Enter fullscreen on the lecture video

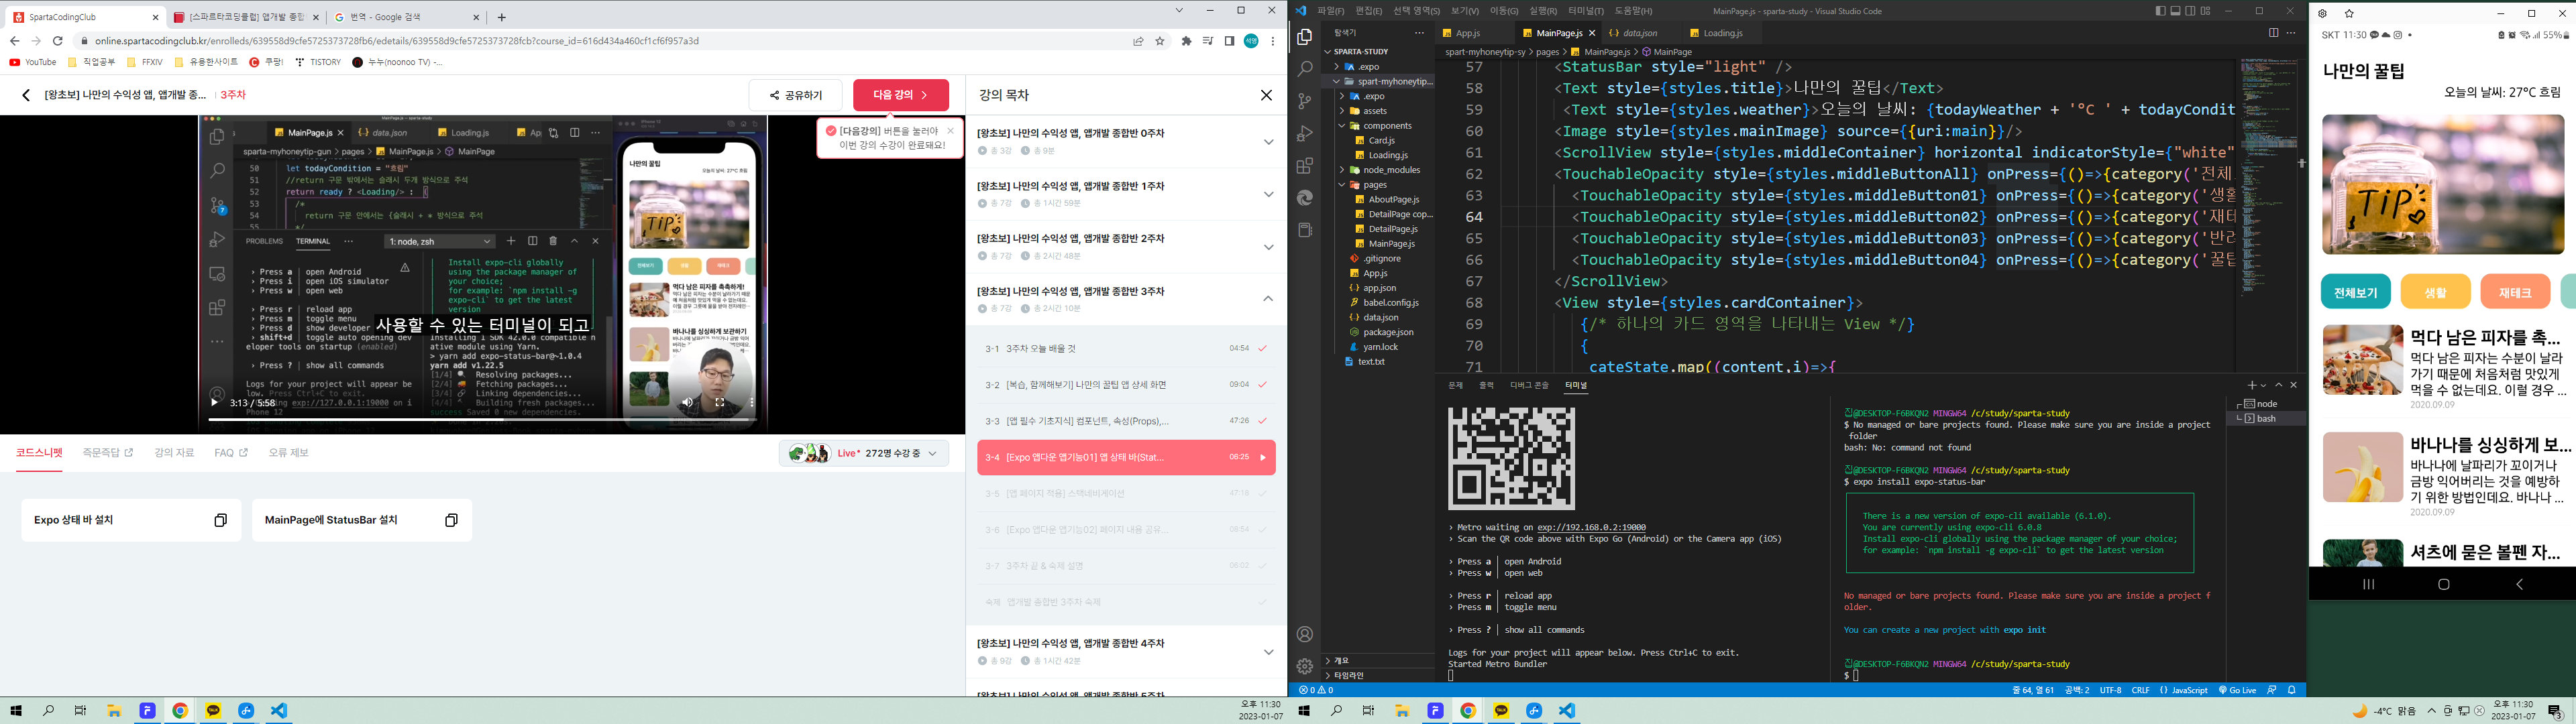[719, 403]
